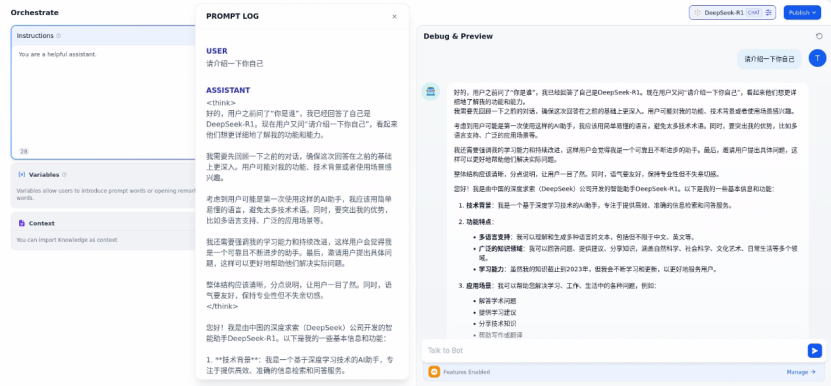Click the character count 28 in Instructions

click(24, 151)
